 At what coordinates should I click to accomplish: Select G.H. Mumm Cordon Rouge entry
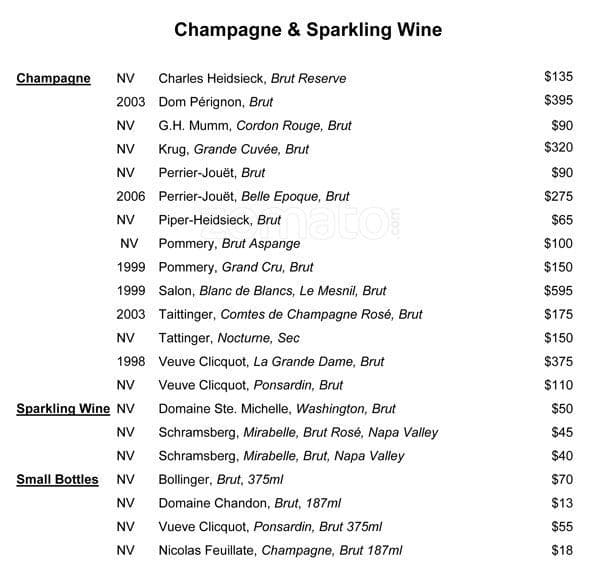(x=255, y=126)
